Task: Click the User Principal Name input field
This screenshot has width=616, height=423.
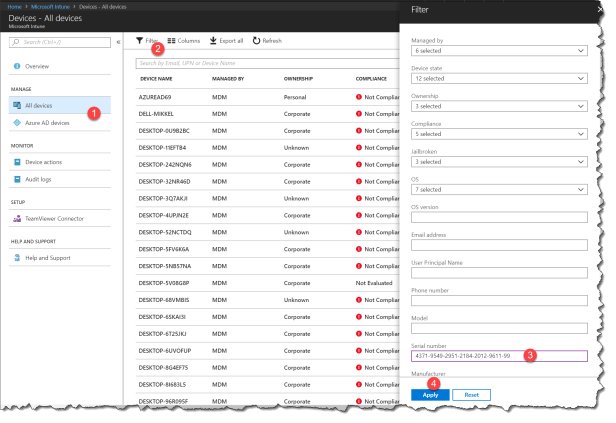Action: 499,273
